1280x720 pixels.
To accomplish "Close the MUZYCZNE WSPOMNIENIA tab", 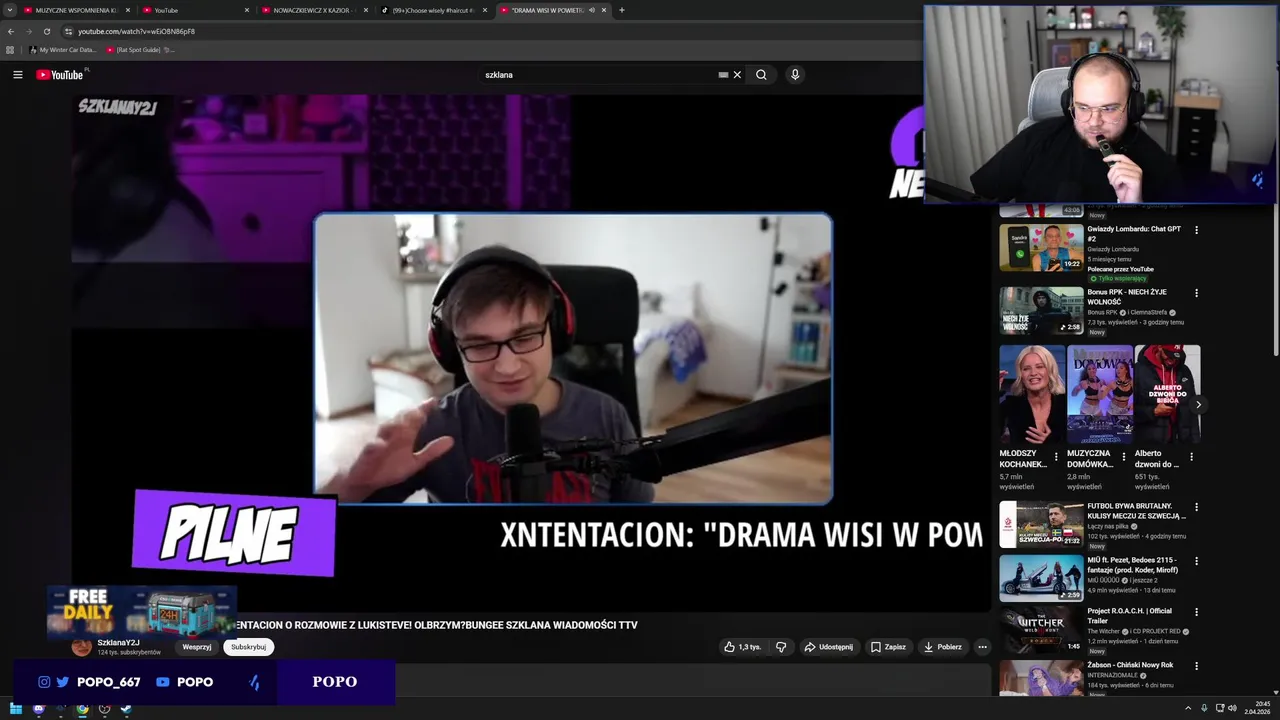I will coord(127,10).
